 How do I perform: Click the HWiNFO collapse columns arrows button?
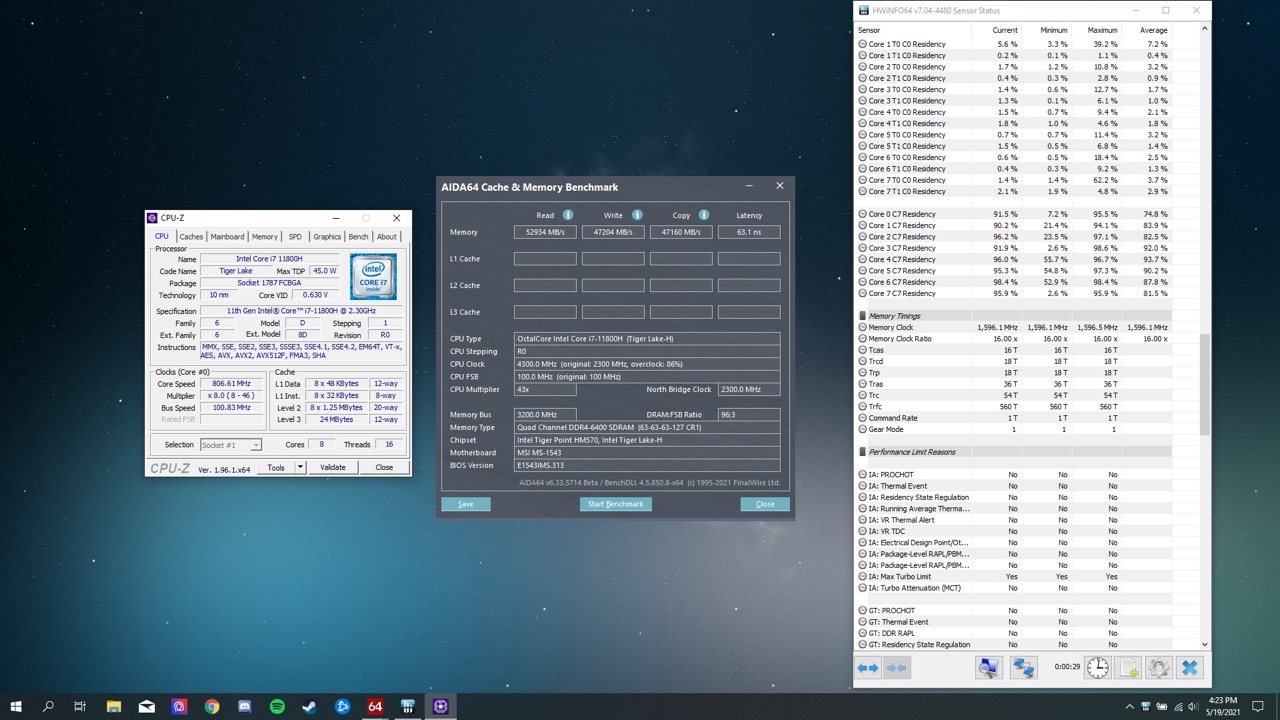[x=897, y=668]
